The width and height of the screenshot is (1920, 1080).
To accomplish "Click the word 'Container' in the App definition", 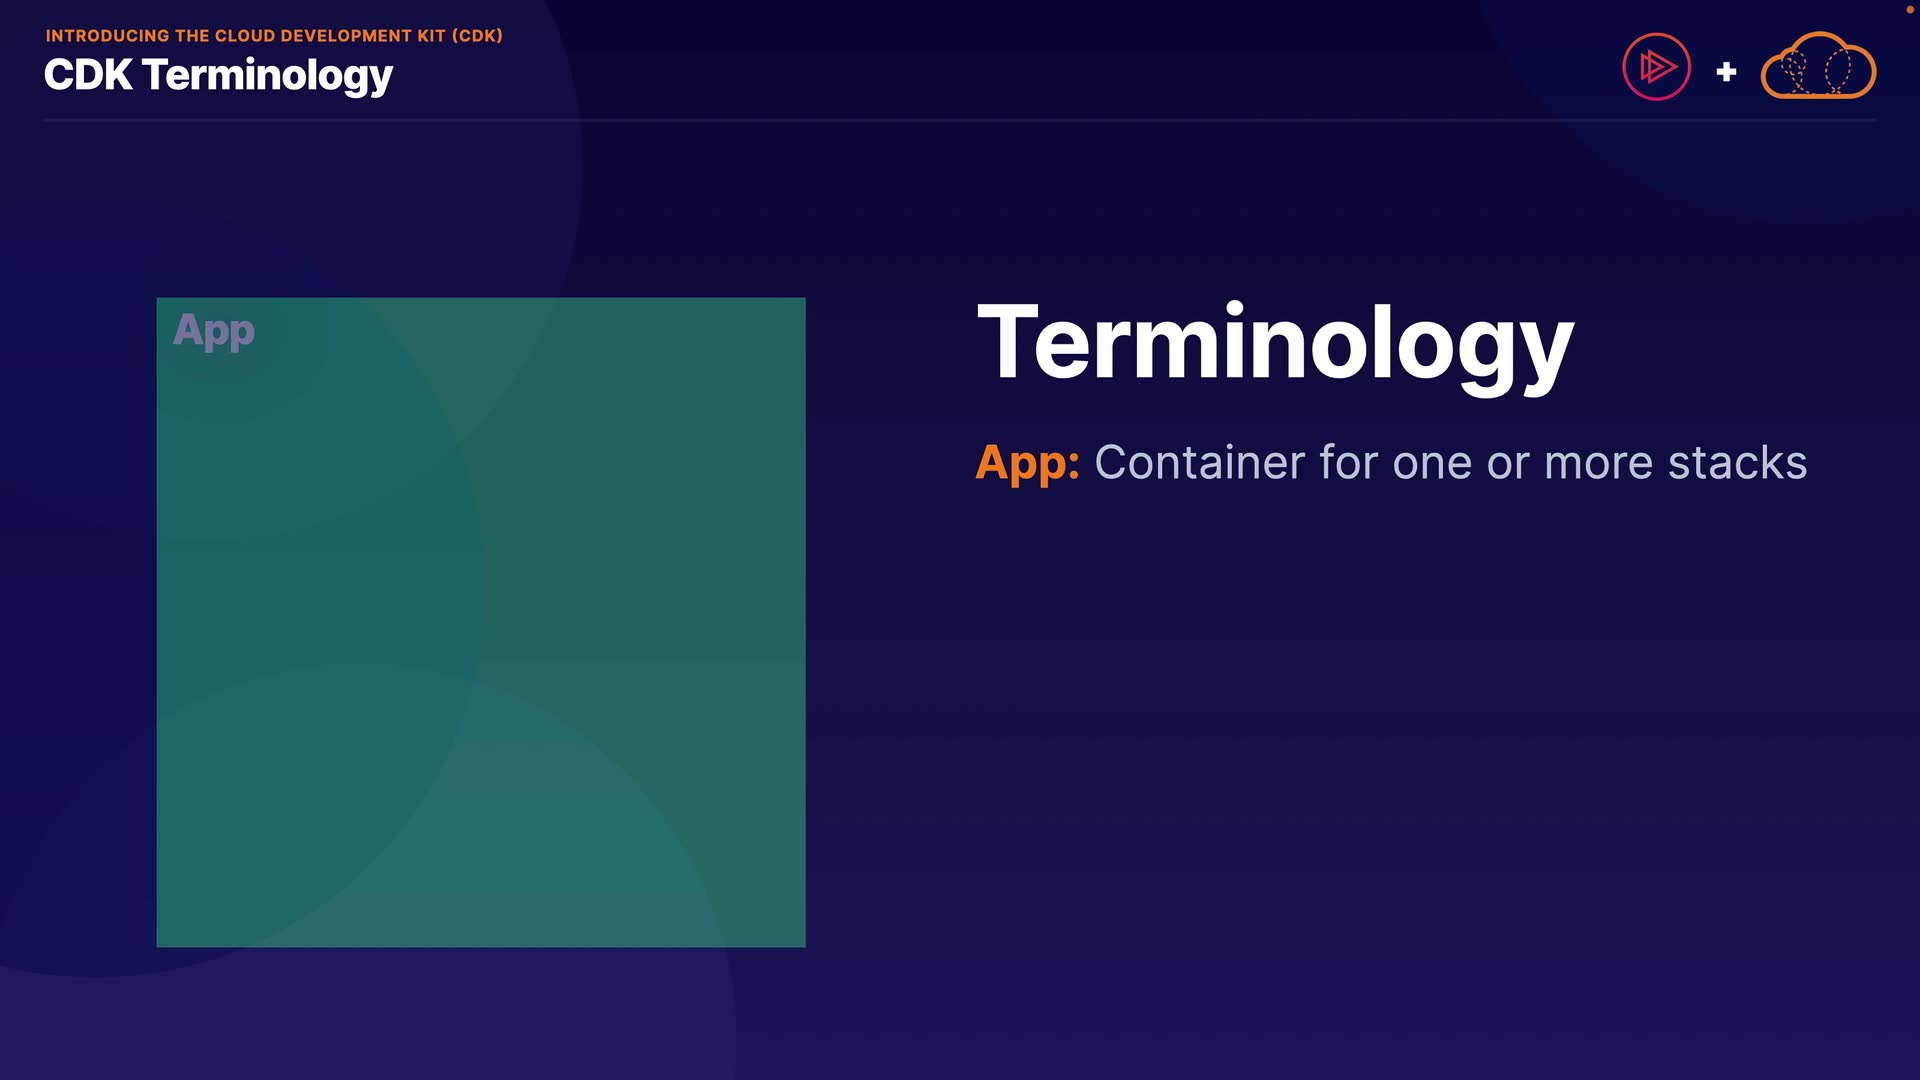I will click(1199, 463).
